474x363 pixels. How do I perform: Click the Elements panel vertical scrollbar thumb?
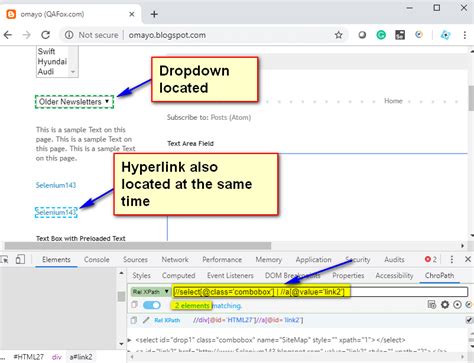[x=121, y=296]
